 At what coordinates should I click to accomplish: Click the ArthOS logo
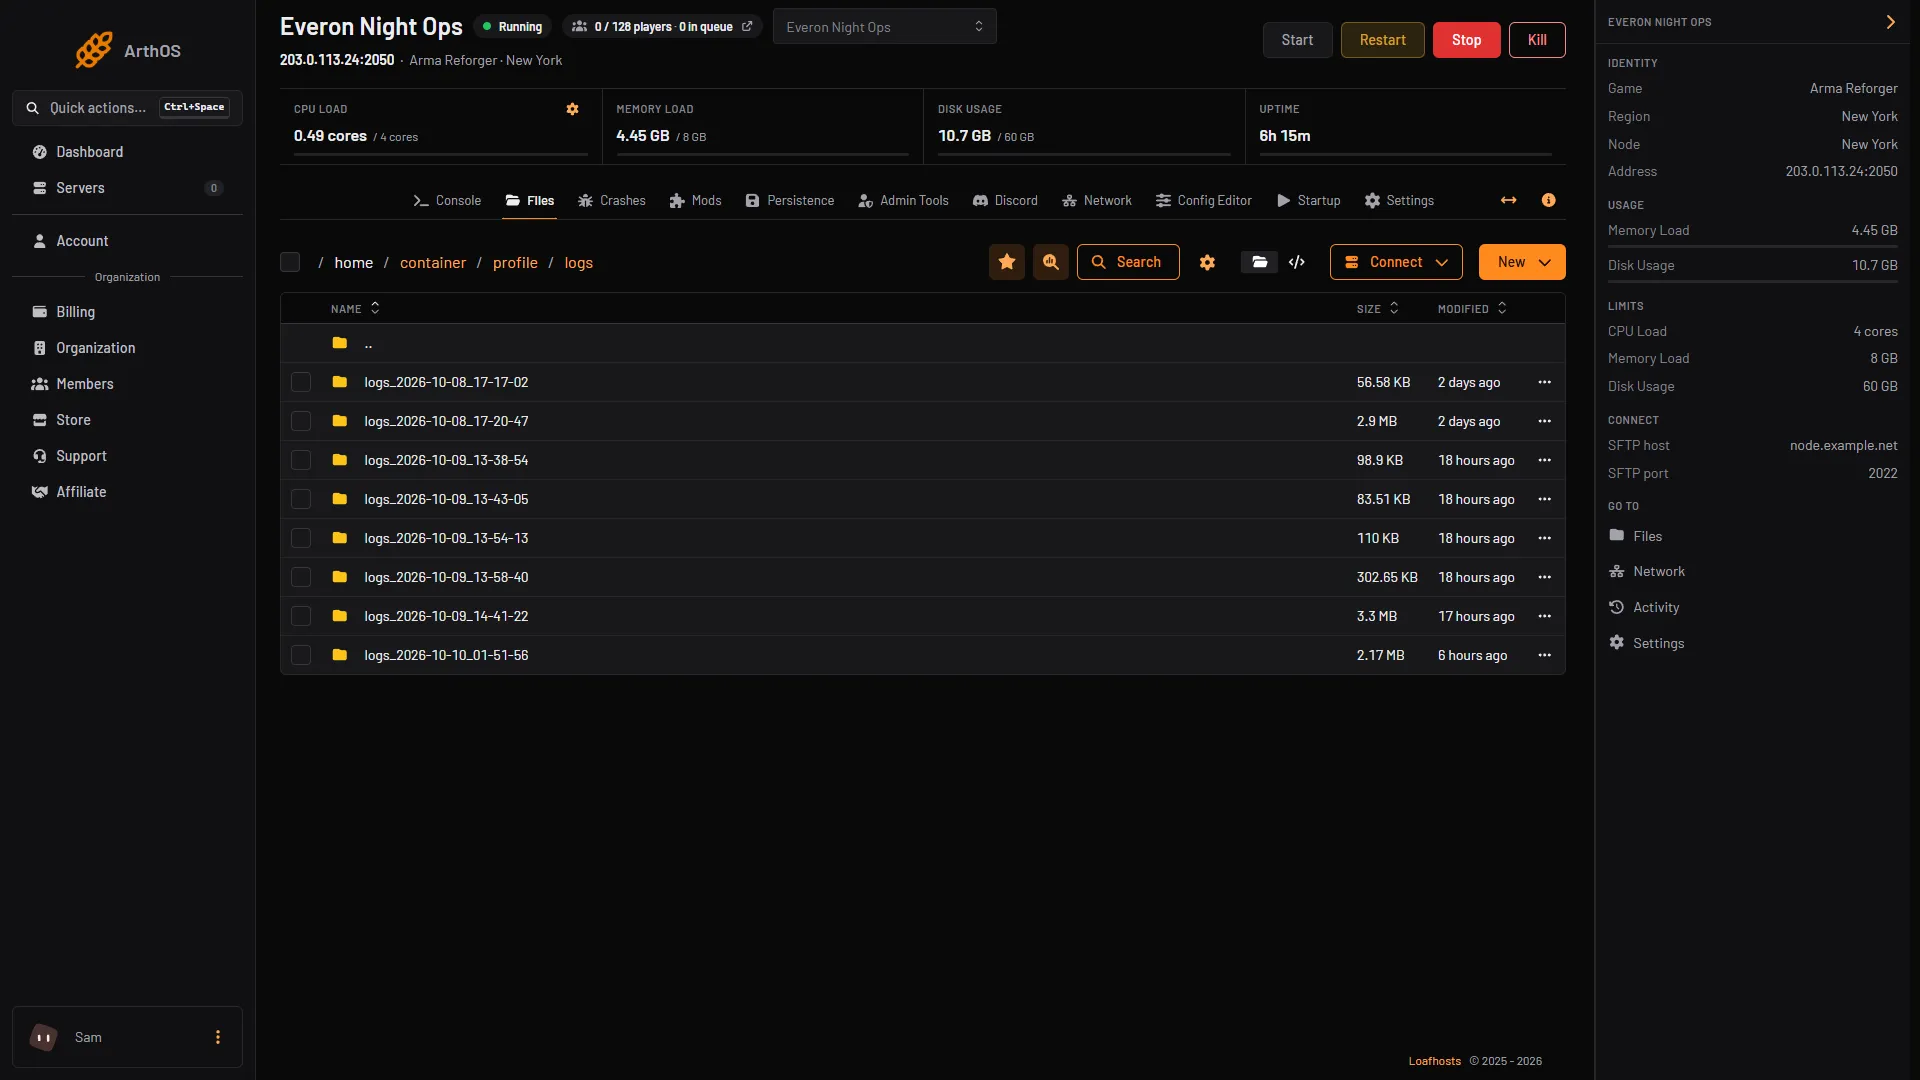point(128,50)
